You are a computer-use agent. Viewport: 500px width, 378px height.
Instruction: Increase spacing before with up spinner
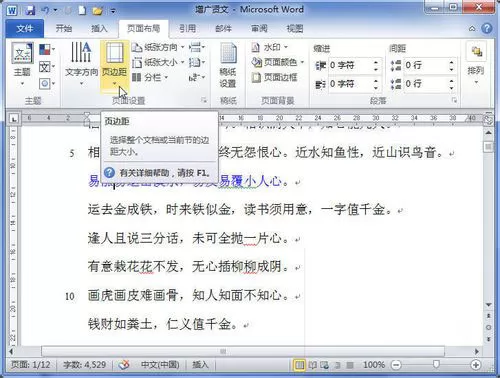(x=451, y=62)
